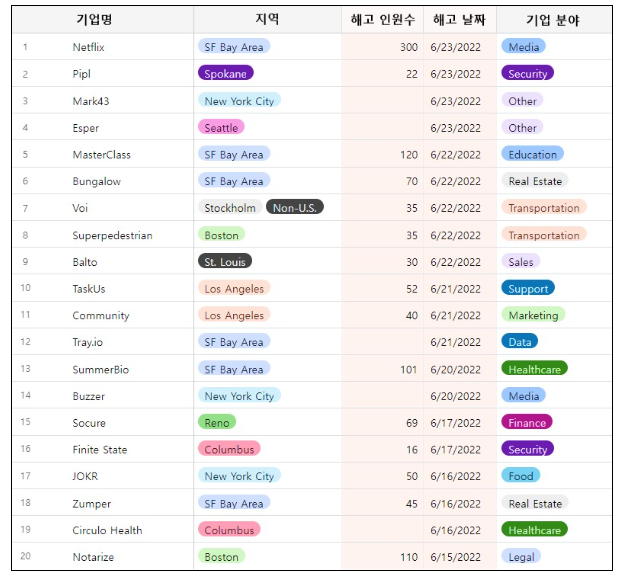Click the 기업명 column header
Image resolution: width=624 pixels, height=581 pixels.
[95, 19]
